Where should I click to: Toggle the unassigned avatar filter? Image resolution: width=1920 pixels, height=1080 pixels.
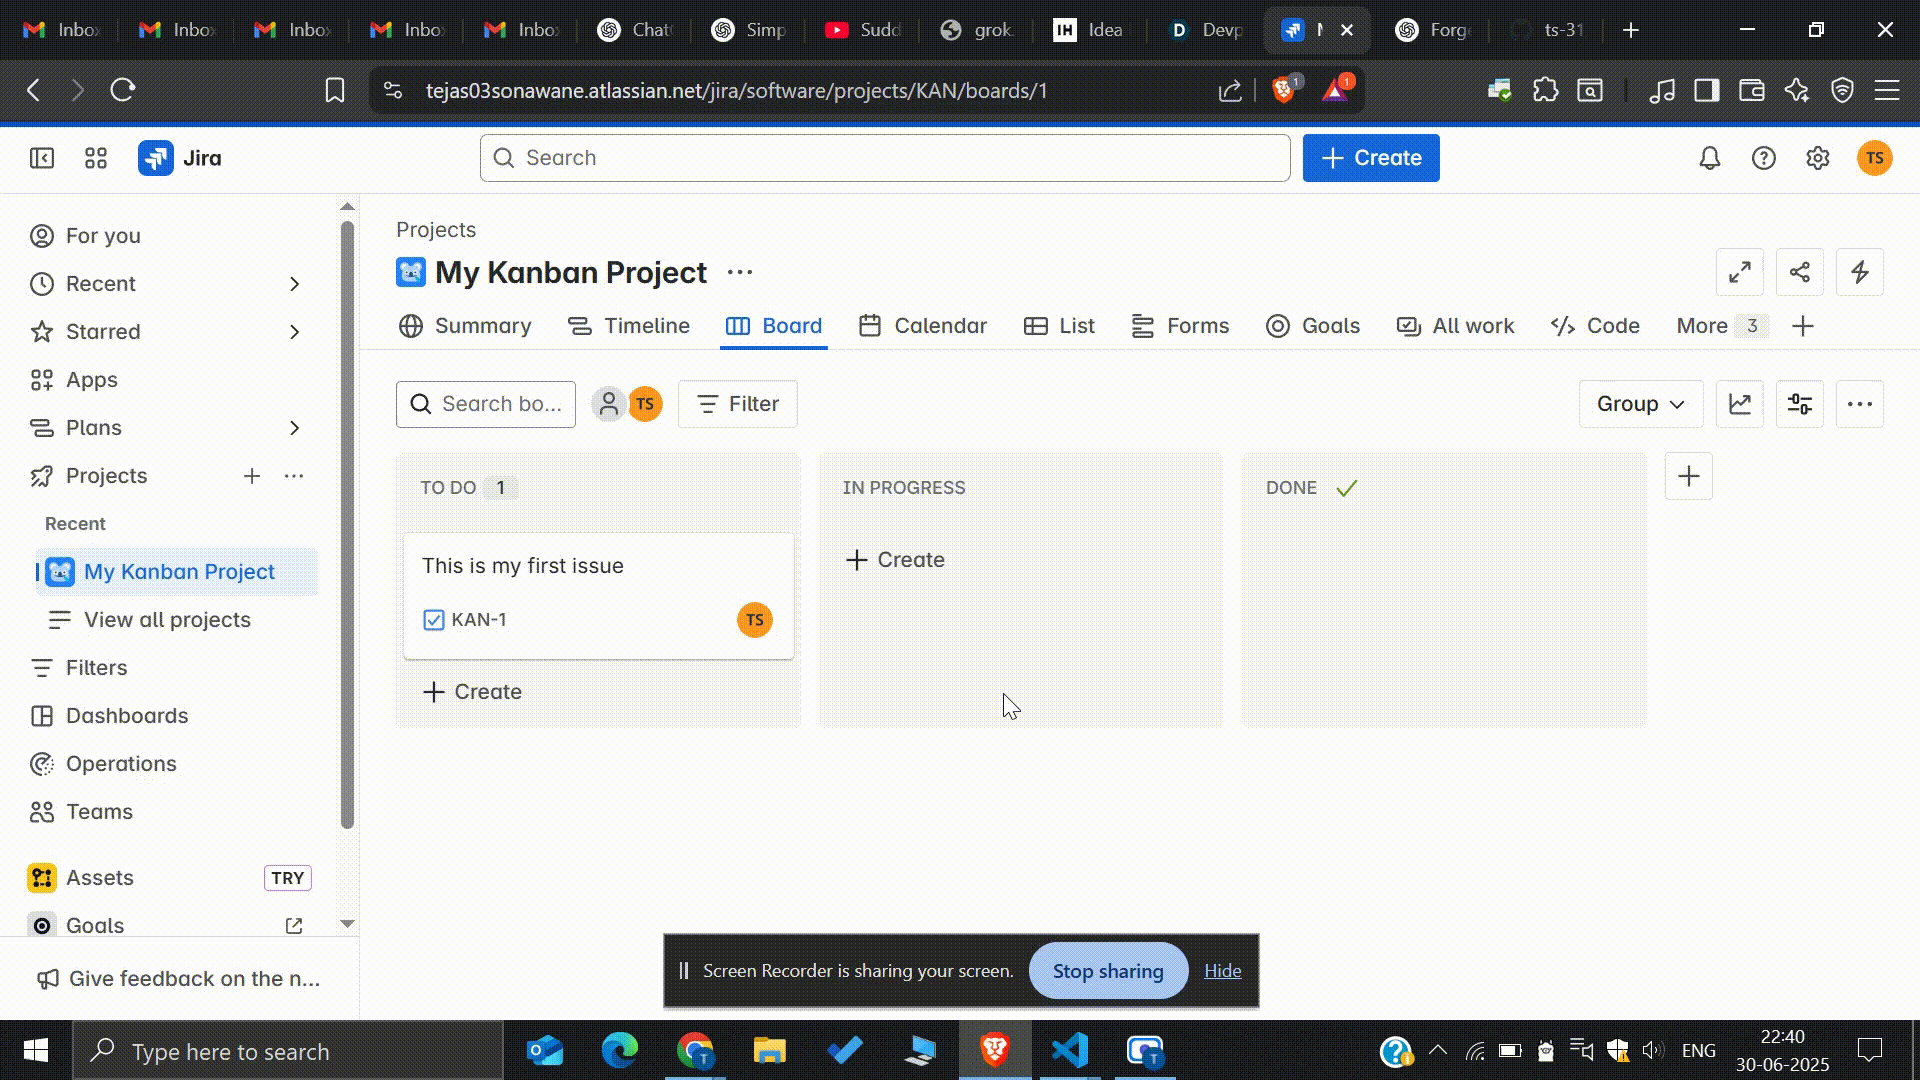click(x=608, y=404)
